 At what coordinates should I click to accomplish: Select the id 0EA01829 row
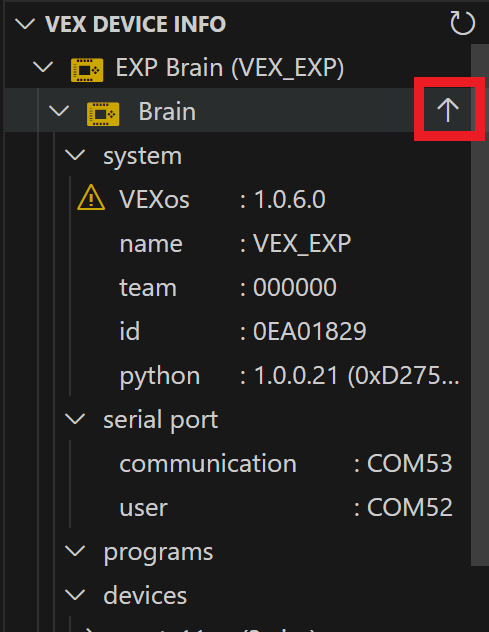(238, 331)
